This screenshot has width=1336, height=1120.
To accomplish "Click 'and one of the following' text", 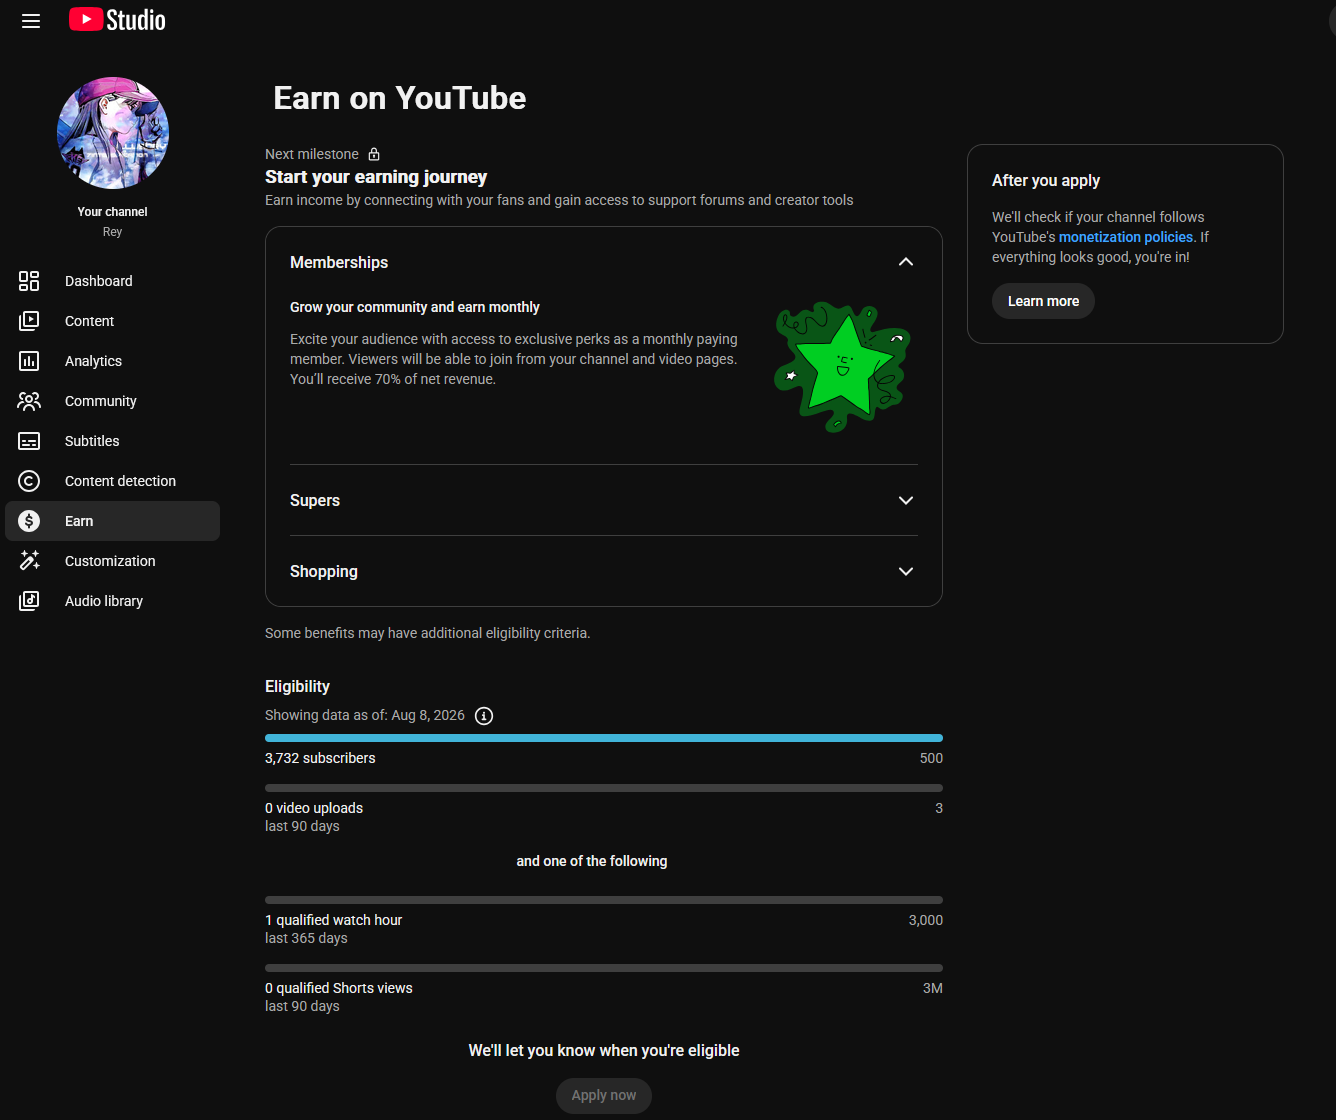I will [x=592, y=861].
